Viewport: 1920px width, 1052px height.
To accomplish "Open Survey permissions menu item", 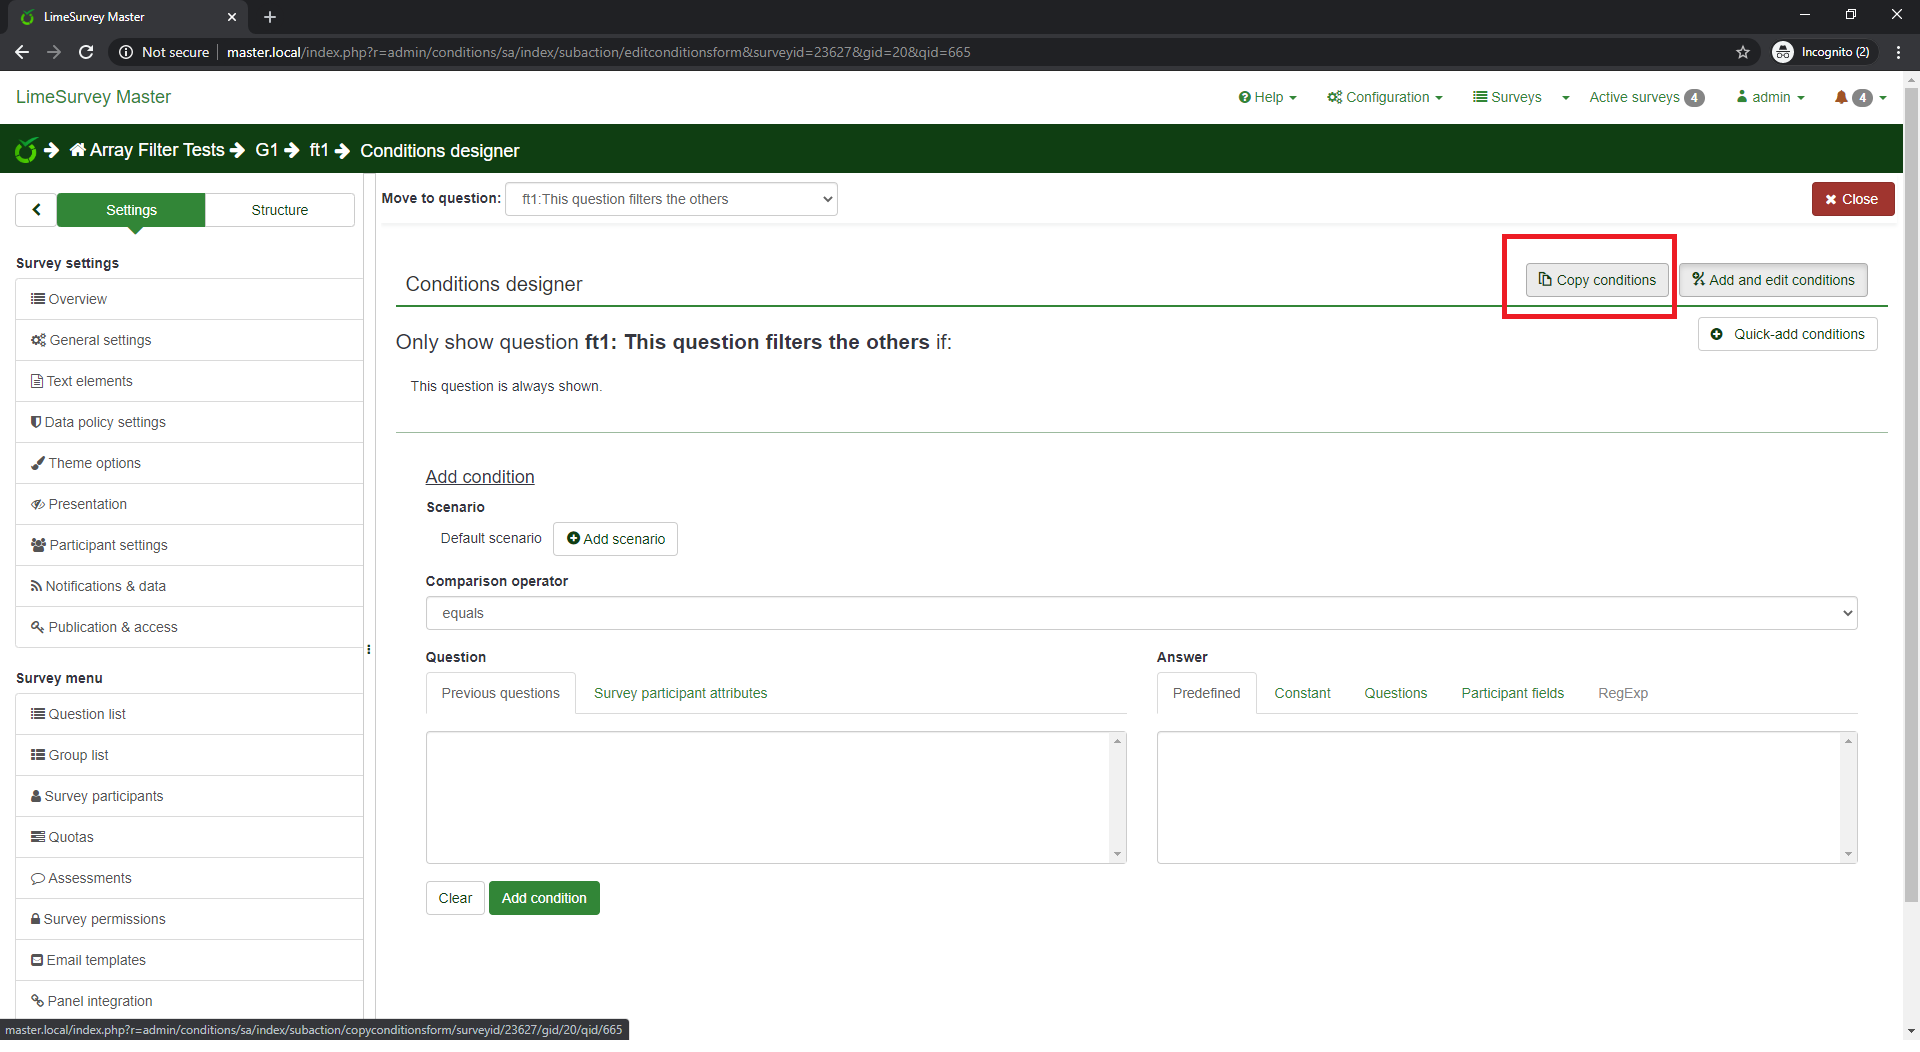I will pos(189,919).
